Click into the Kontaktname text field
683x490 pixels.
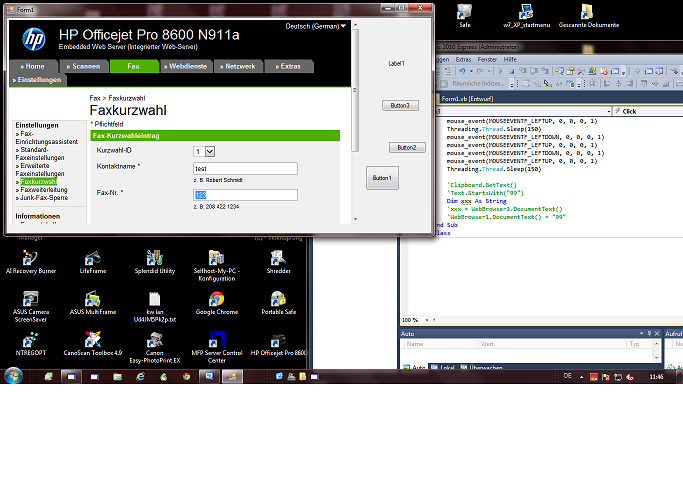245,169
